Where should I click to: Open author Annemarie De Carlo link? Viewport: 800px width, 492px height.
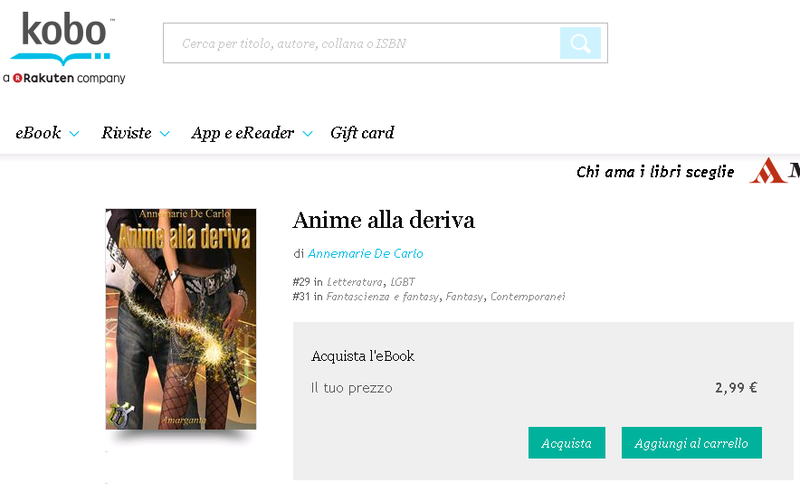365,254
